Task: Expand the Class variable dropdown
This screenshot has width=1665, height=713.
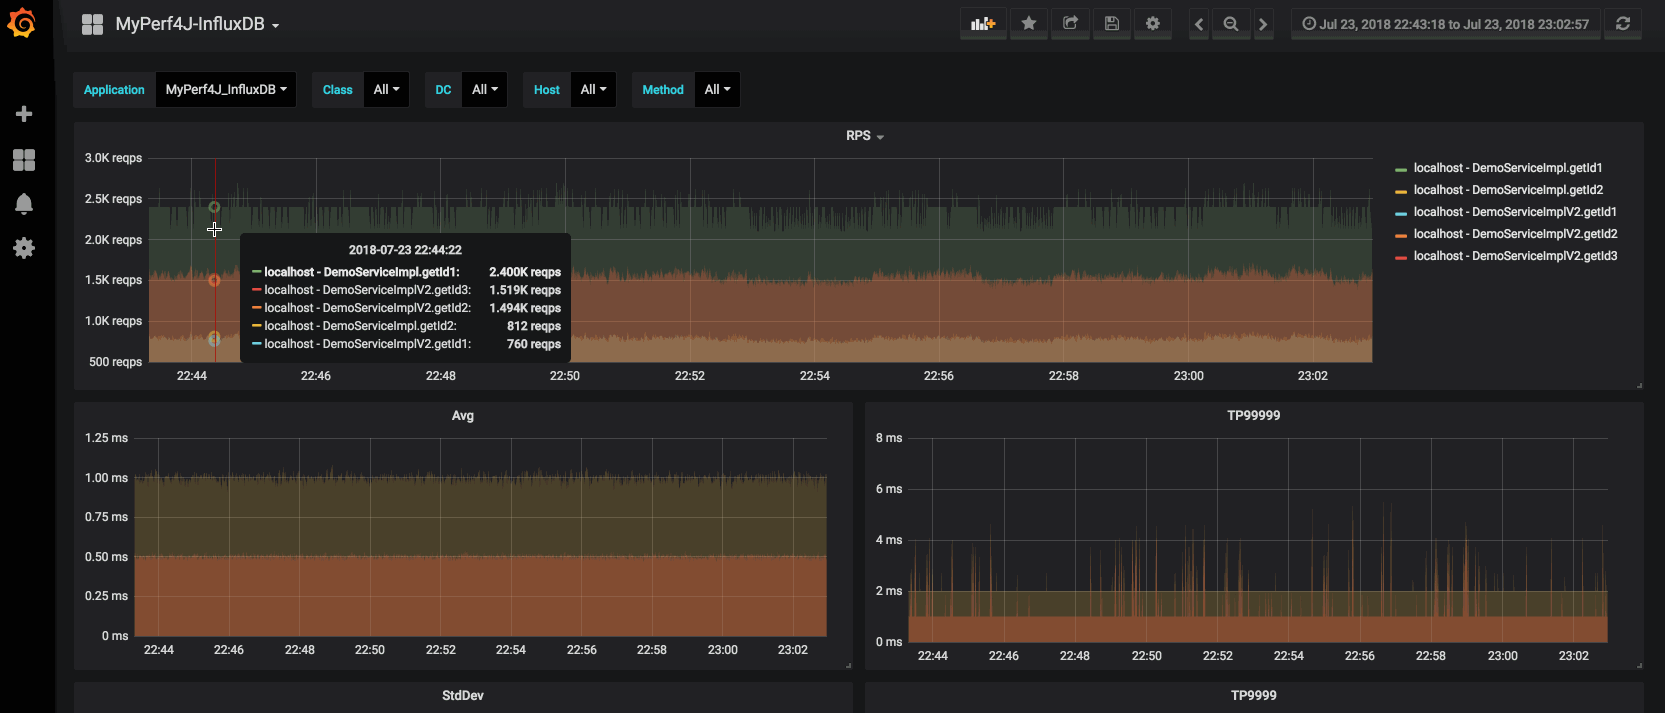Action: point(386,90)
